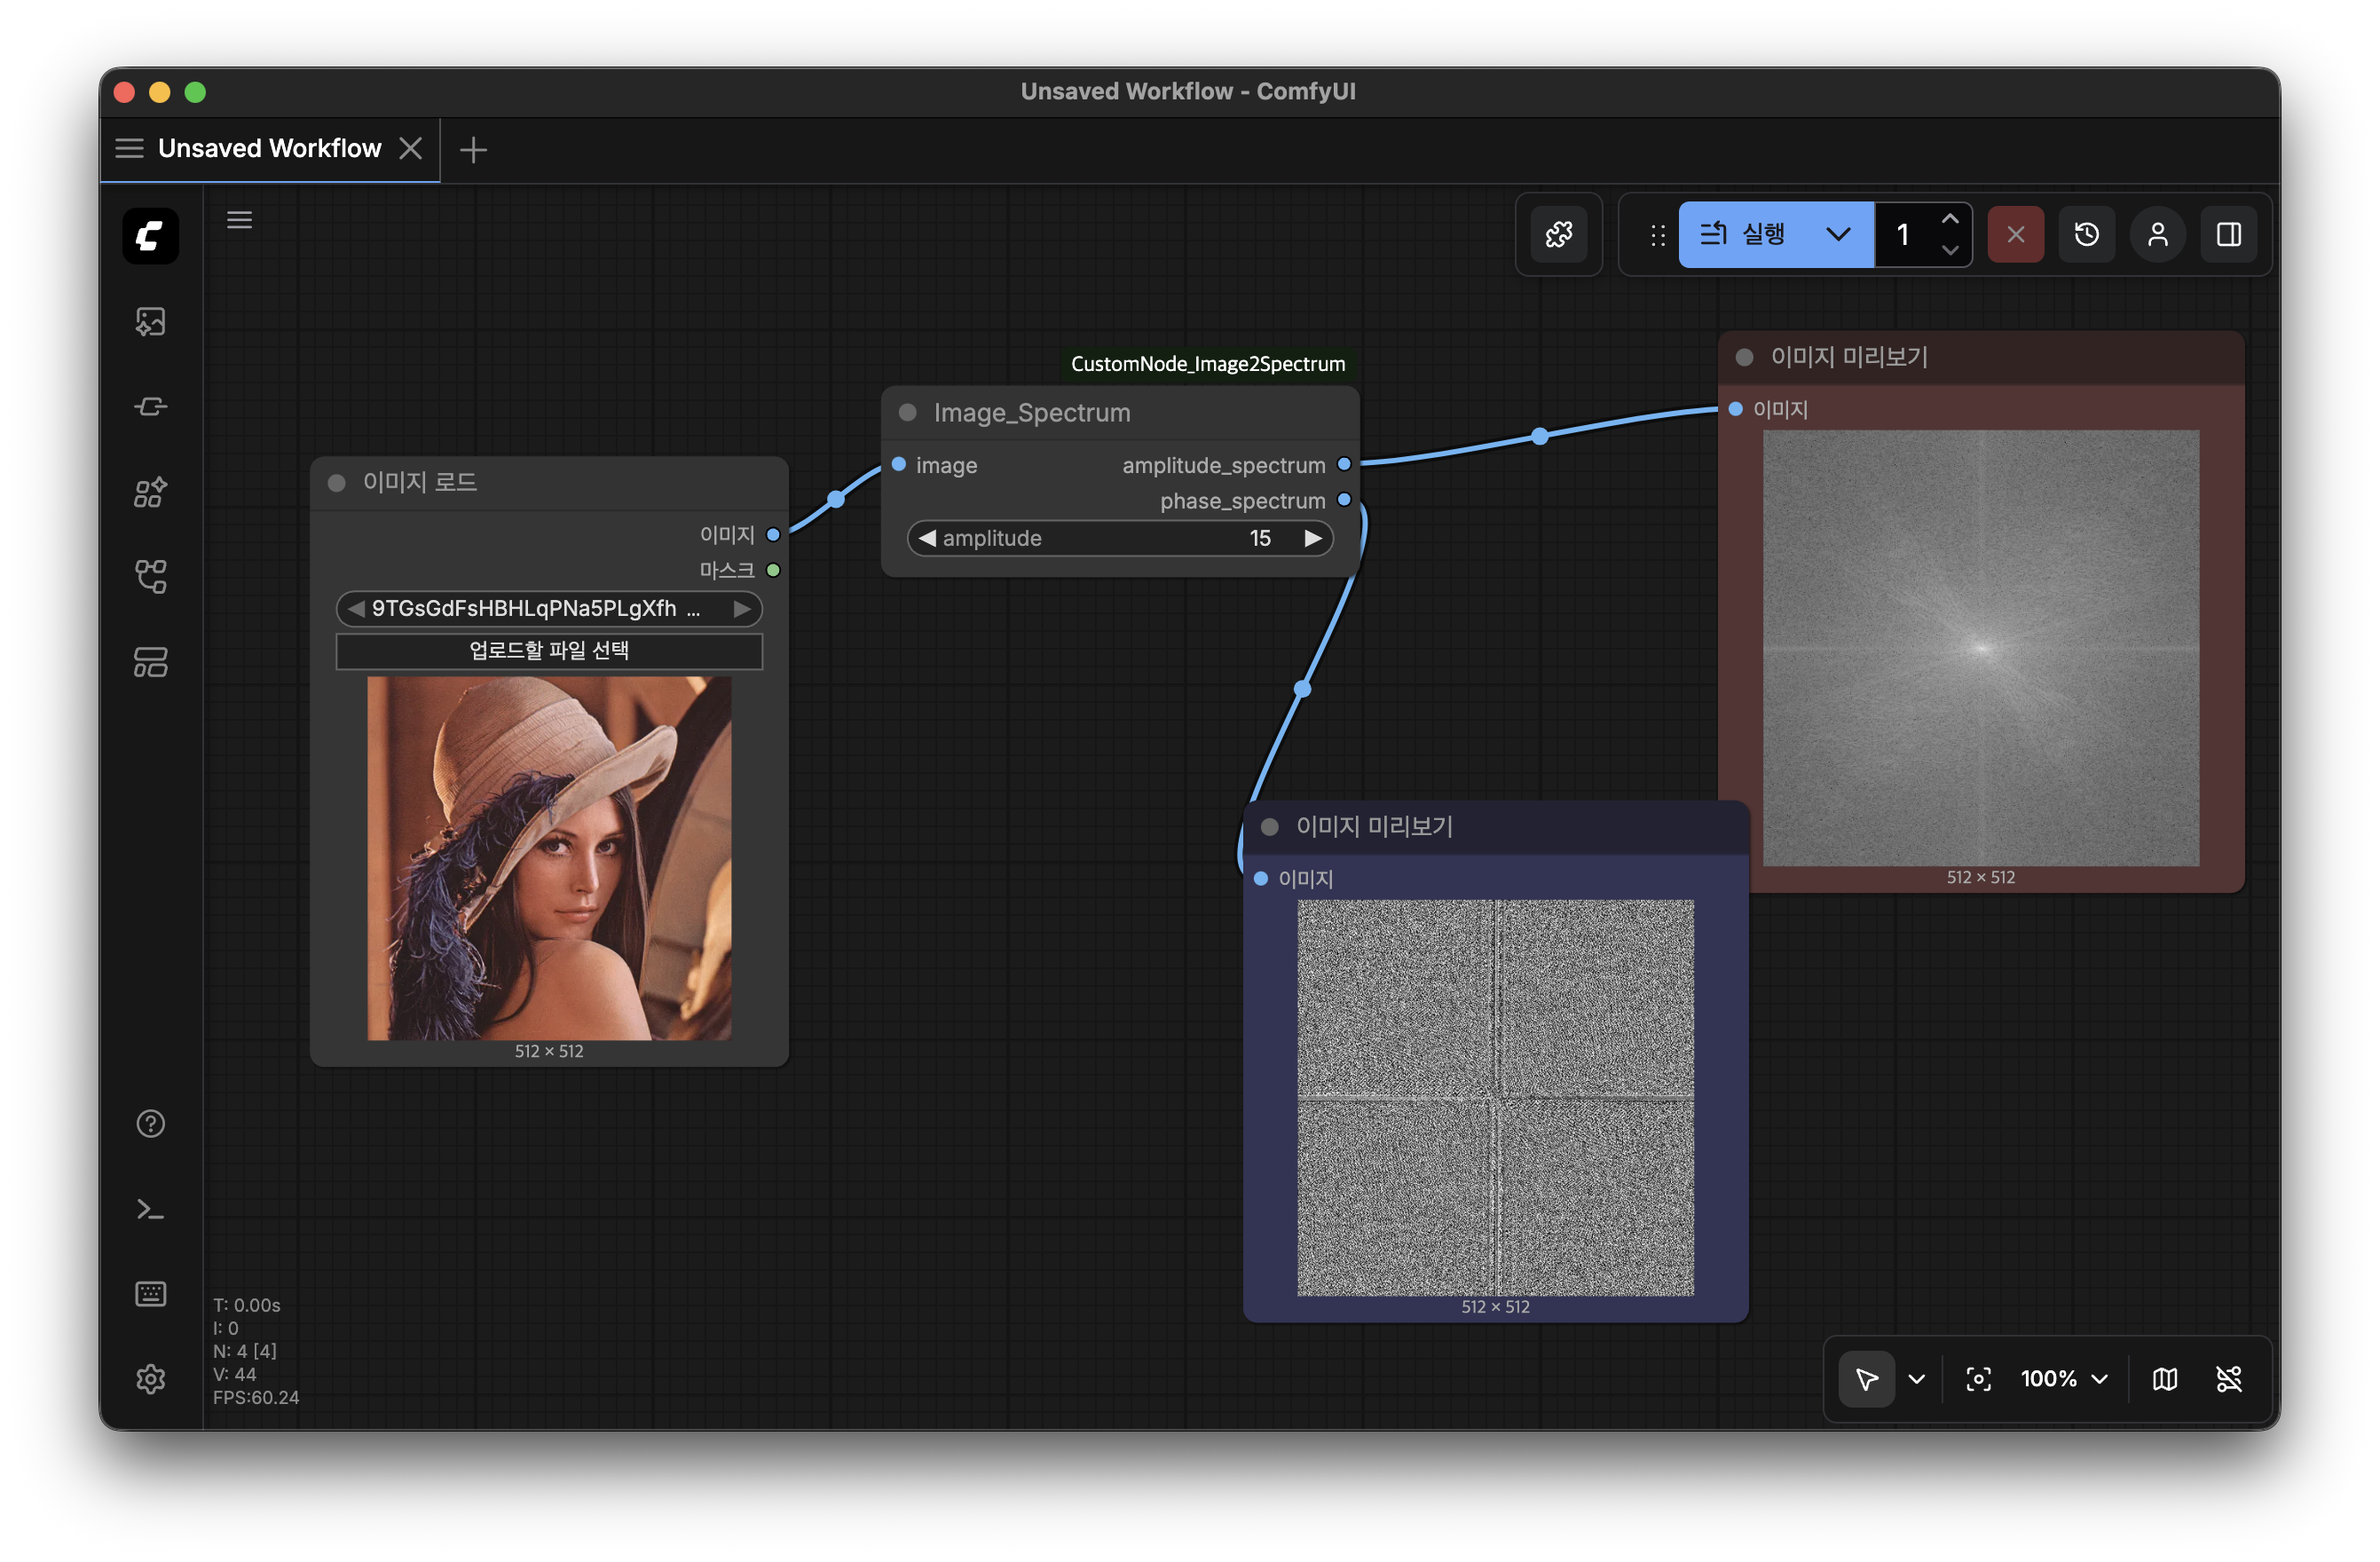Collapse the Image_Spectrum node
The height and width of the screenshot is (1562, 2380).
(908, 413)
